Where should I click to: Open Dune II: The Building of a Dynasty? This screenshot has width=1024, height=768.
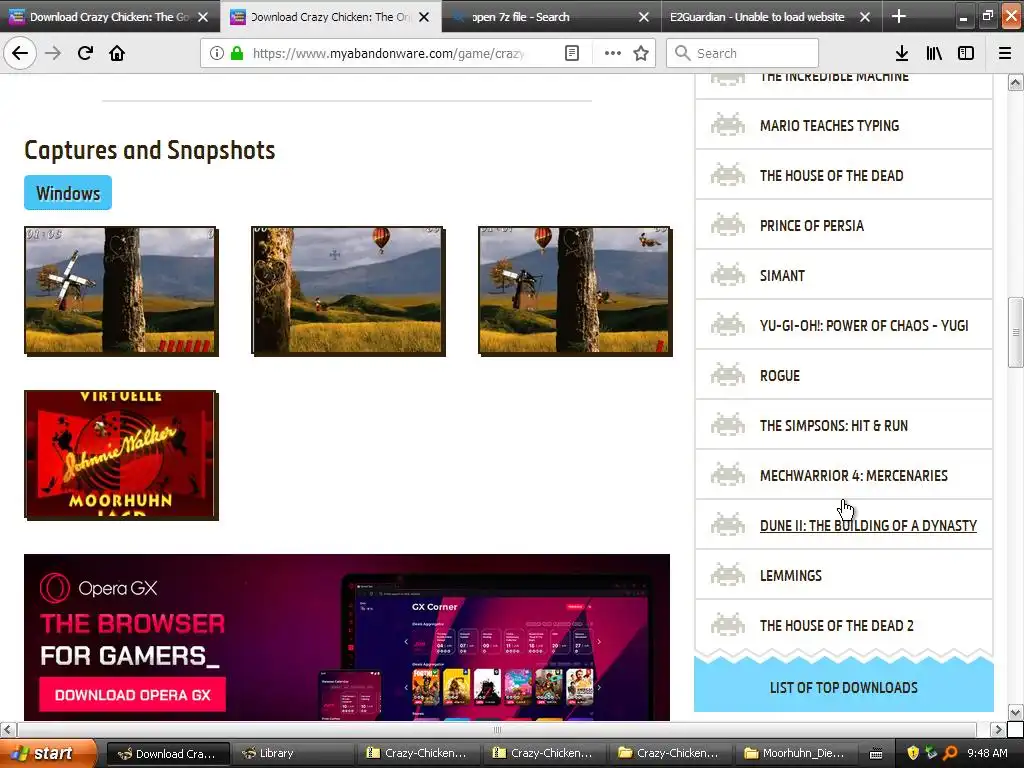point(869,526)
